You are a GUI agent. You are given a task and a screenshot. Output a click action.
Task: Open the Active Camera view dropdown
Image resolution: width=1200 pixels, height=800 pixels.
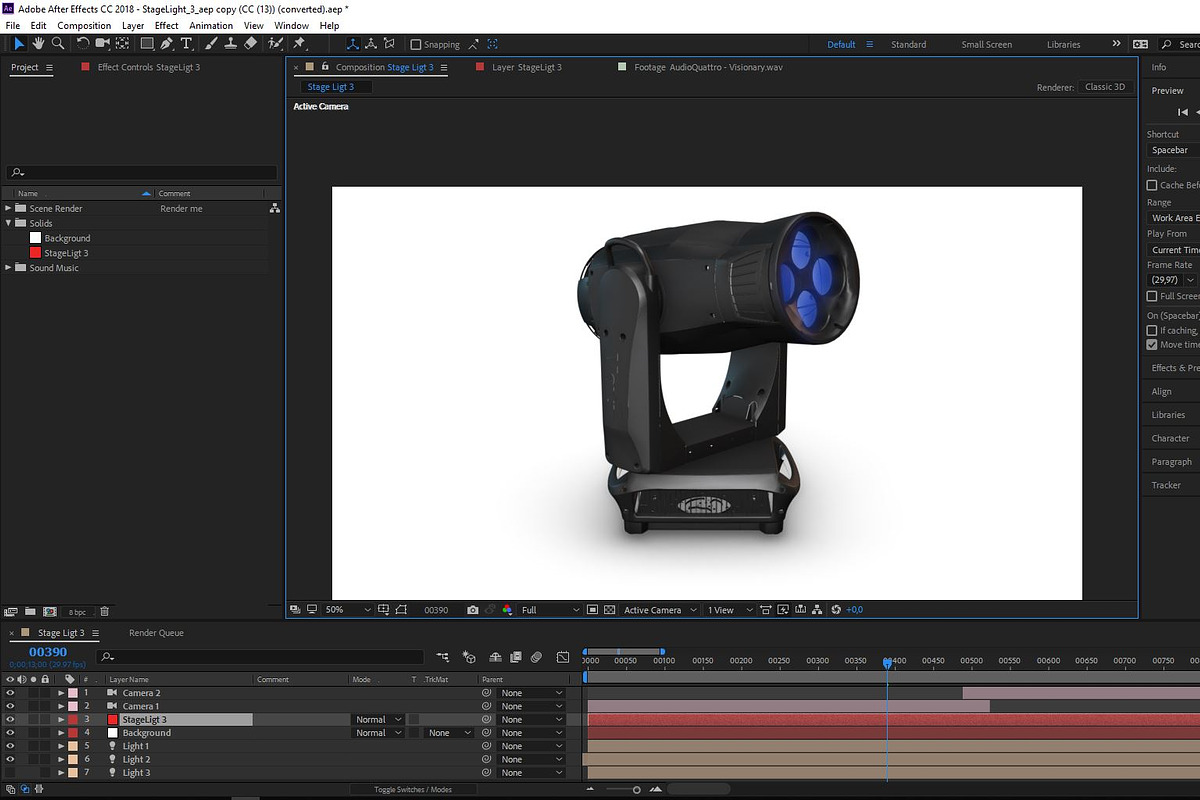coord(660,610)
